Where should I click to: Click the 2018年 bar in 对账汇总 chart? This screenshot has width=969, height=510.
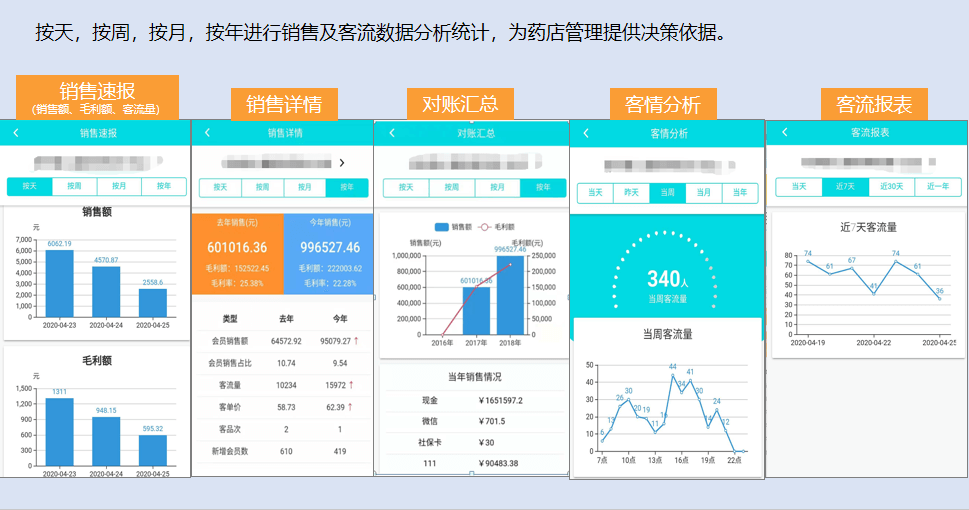coord(511,295)
